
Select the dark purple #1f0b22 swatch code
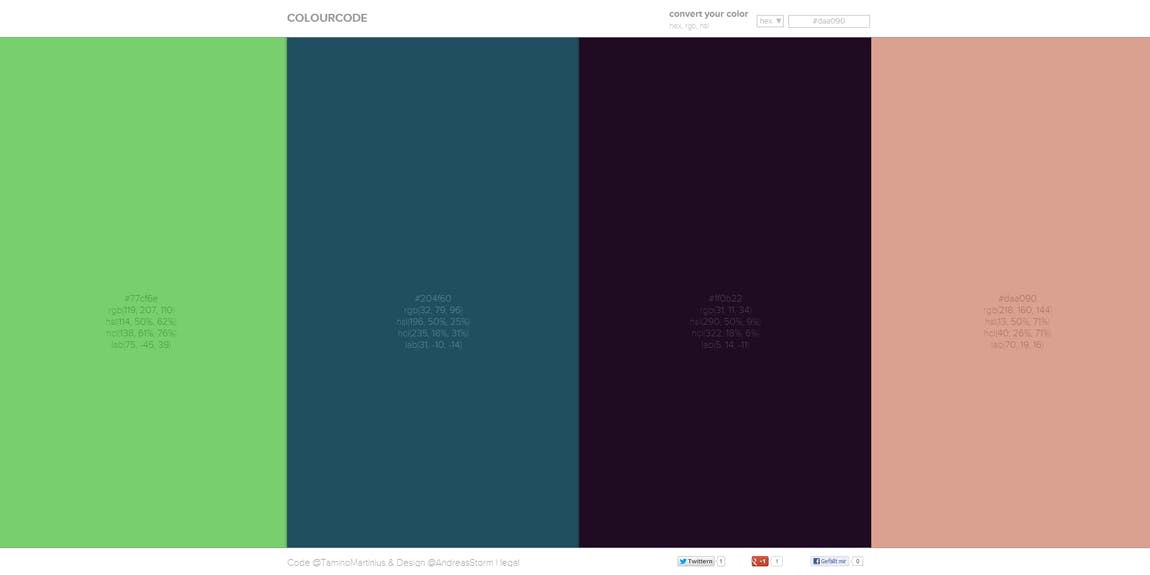(x=725, y=299)
